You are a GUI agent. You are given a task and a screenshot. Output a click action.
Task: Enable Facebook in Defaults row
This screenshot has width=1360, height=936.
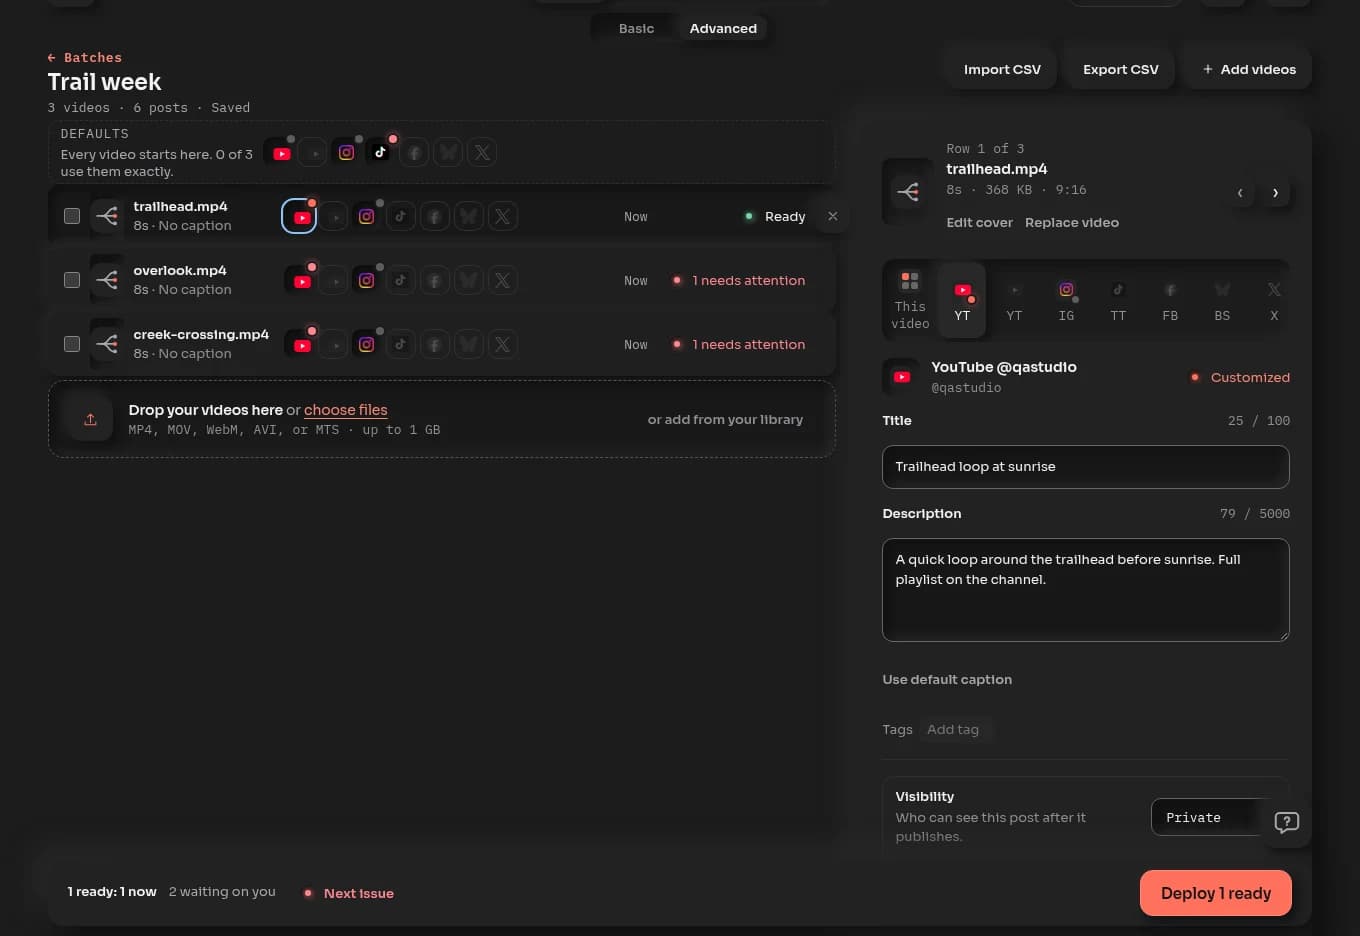(414, 153)
